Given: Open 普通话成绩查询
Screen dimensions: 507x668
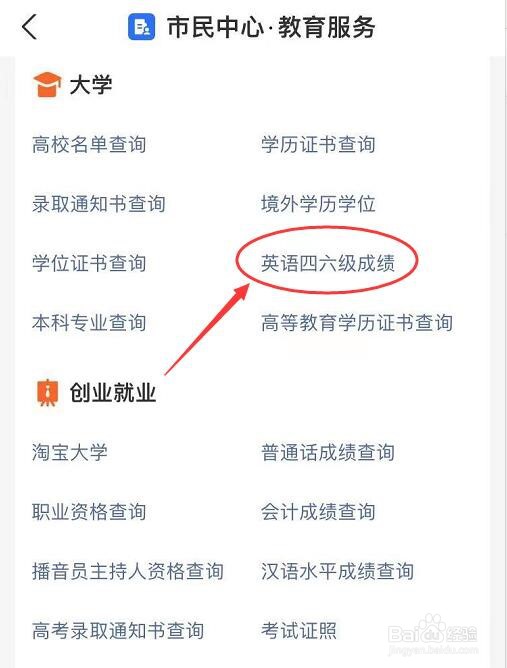Looking at the screenshot, I should [x=328, y=452].
